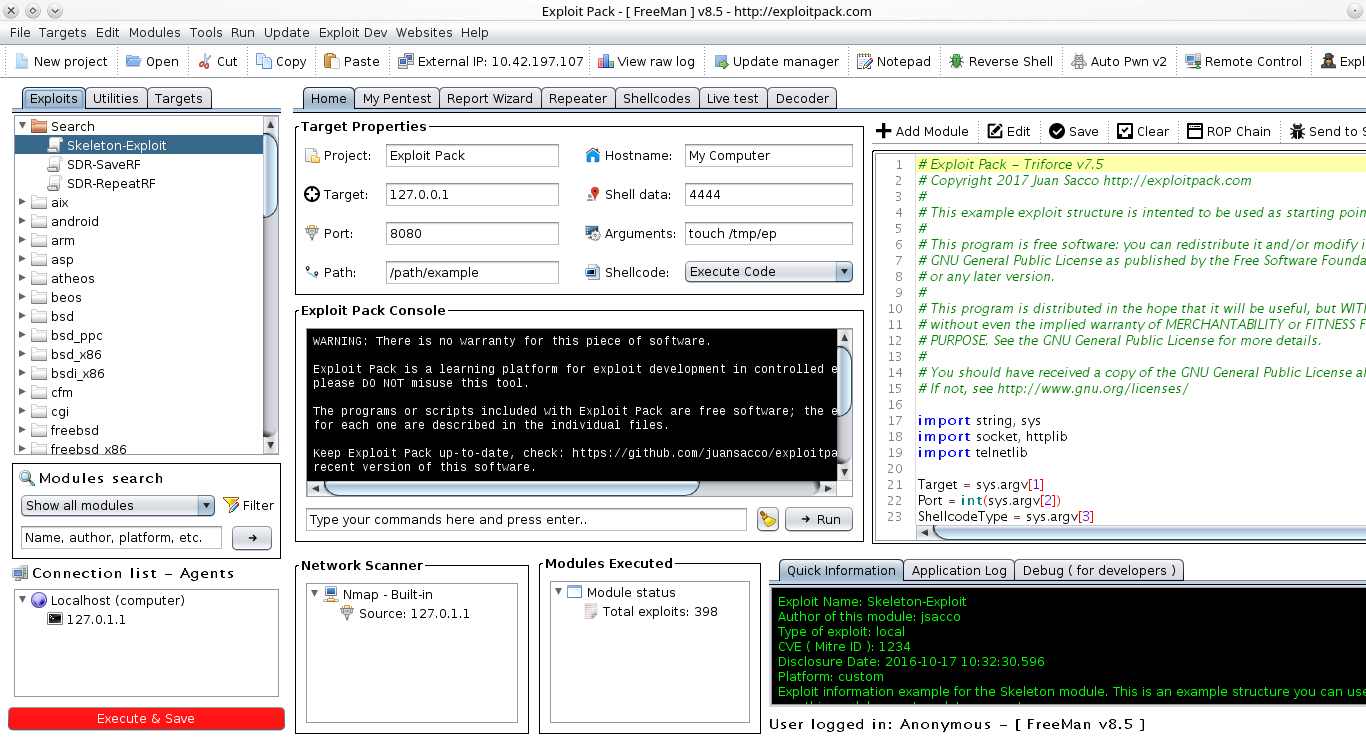
Task: Open the Report Wizard tab
Action: coord(490,98)
